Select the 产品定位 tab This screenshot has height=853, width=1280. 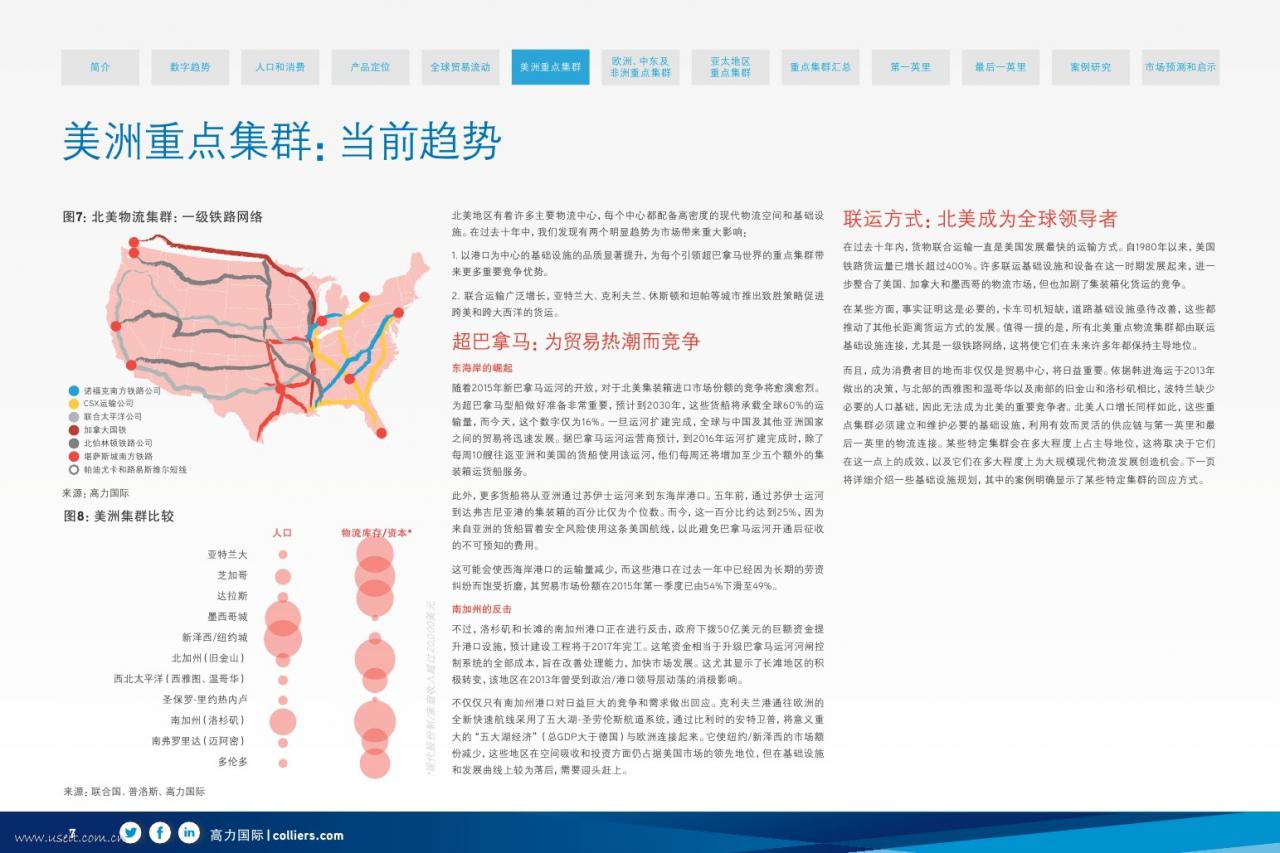(x=370, y=67)
